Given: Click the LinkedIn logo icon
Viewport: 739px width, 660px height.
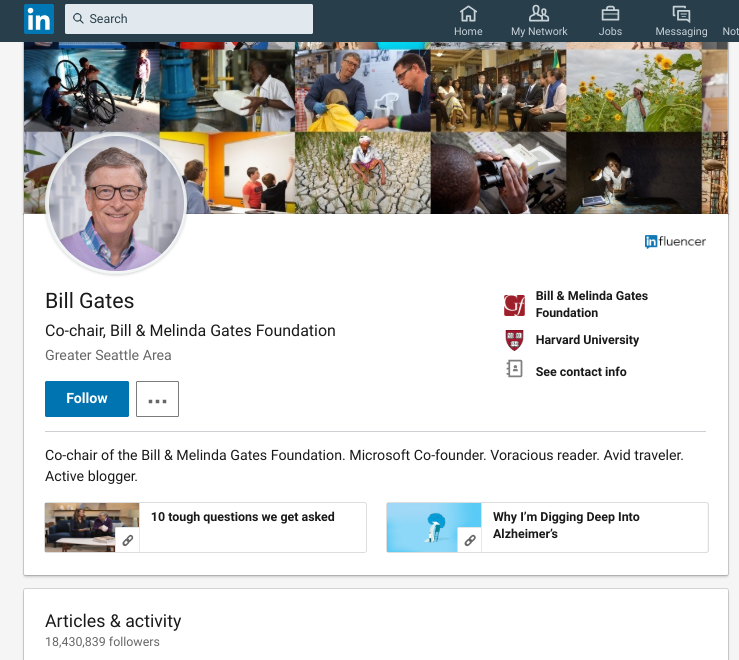Looking at the screenshot, I should click(x=39, y=19).
